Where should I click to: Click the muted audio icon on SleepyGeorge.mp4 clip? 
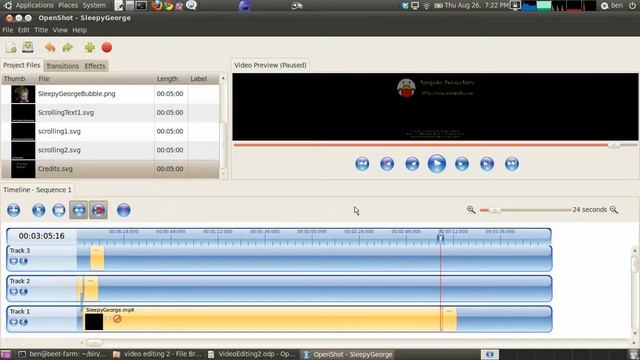[x=117, y=319]
